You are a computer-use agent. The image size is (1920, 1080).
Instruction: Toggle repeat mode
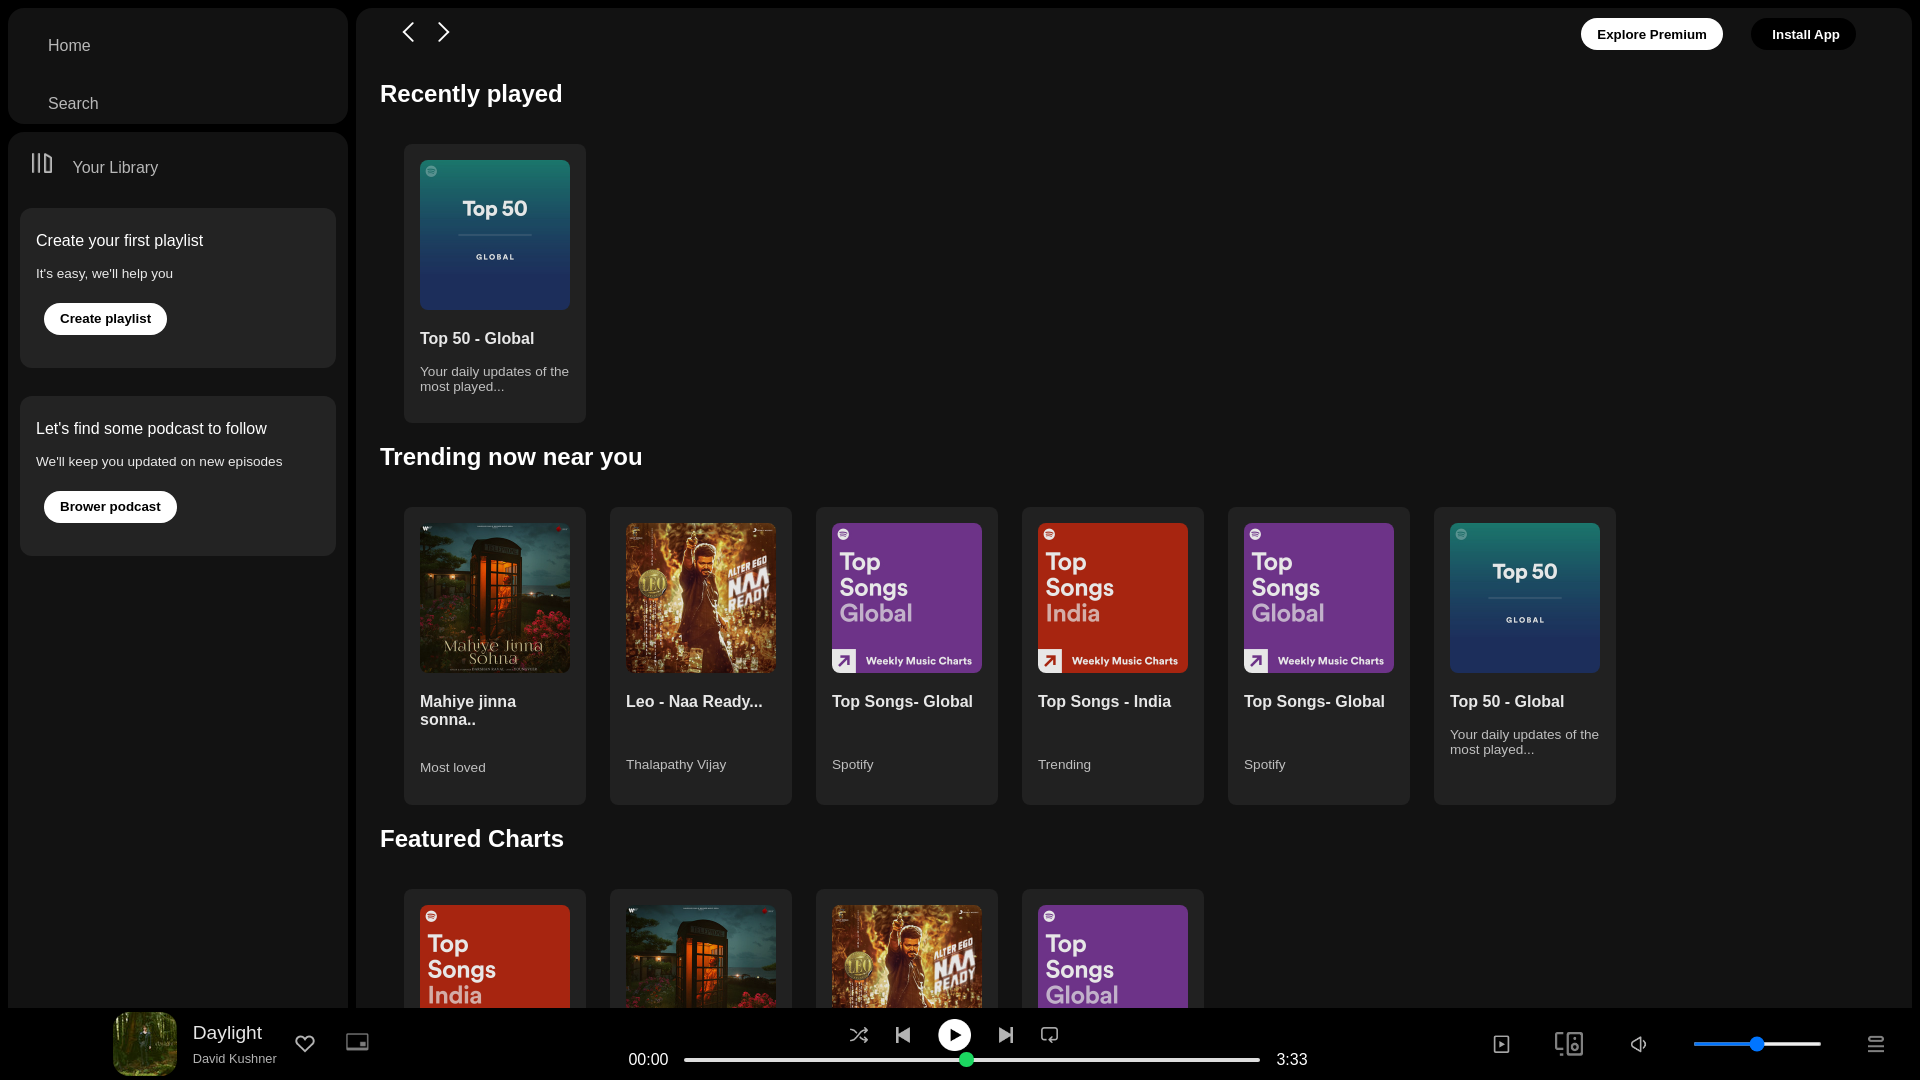[1049, 1035]
